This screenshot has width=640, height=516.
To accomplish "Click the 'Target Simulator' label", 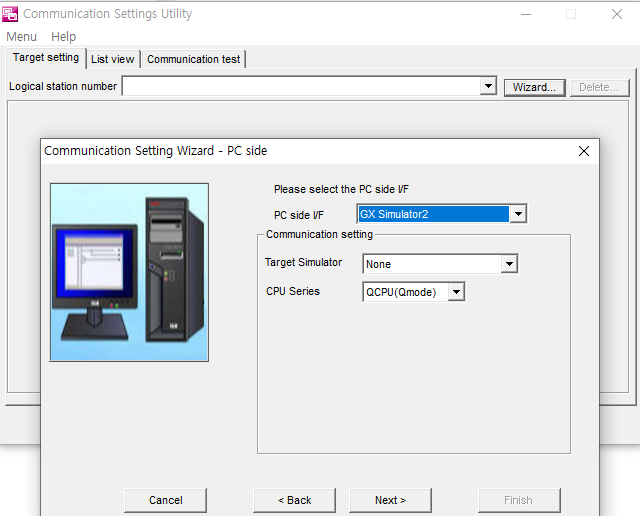I will [x=303, y=262].
